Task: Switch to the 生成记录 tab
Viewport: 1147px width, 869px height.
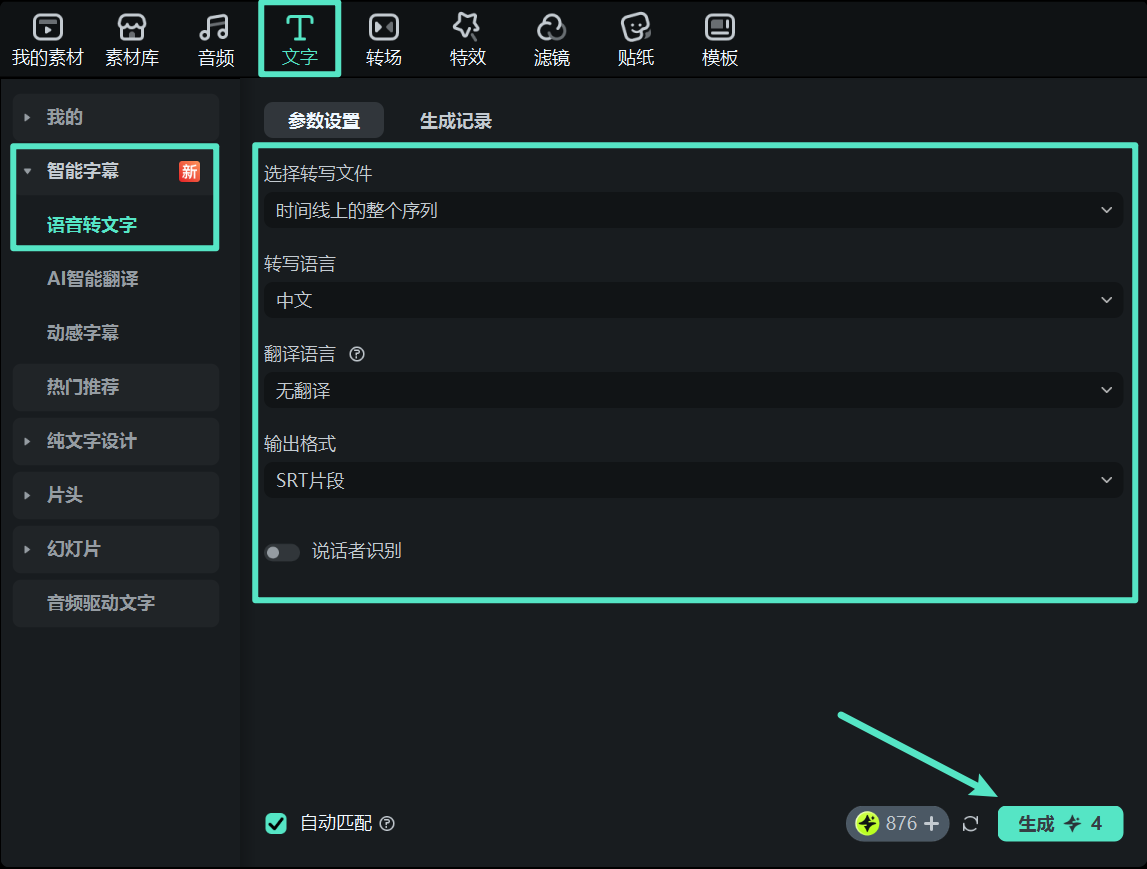Action: pos(456,120)
